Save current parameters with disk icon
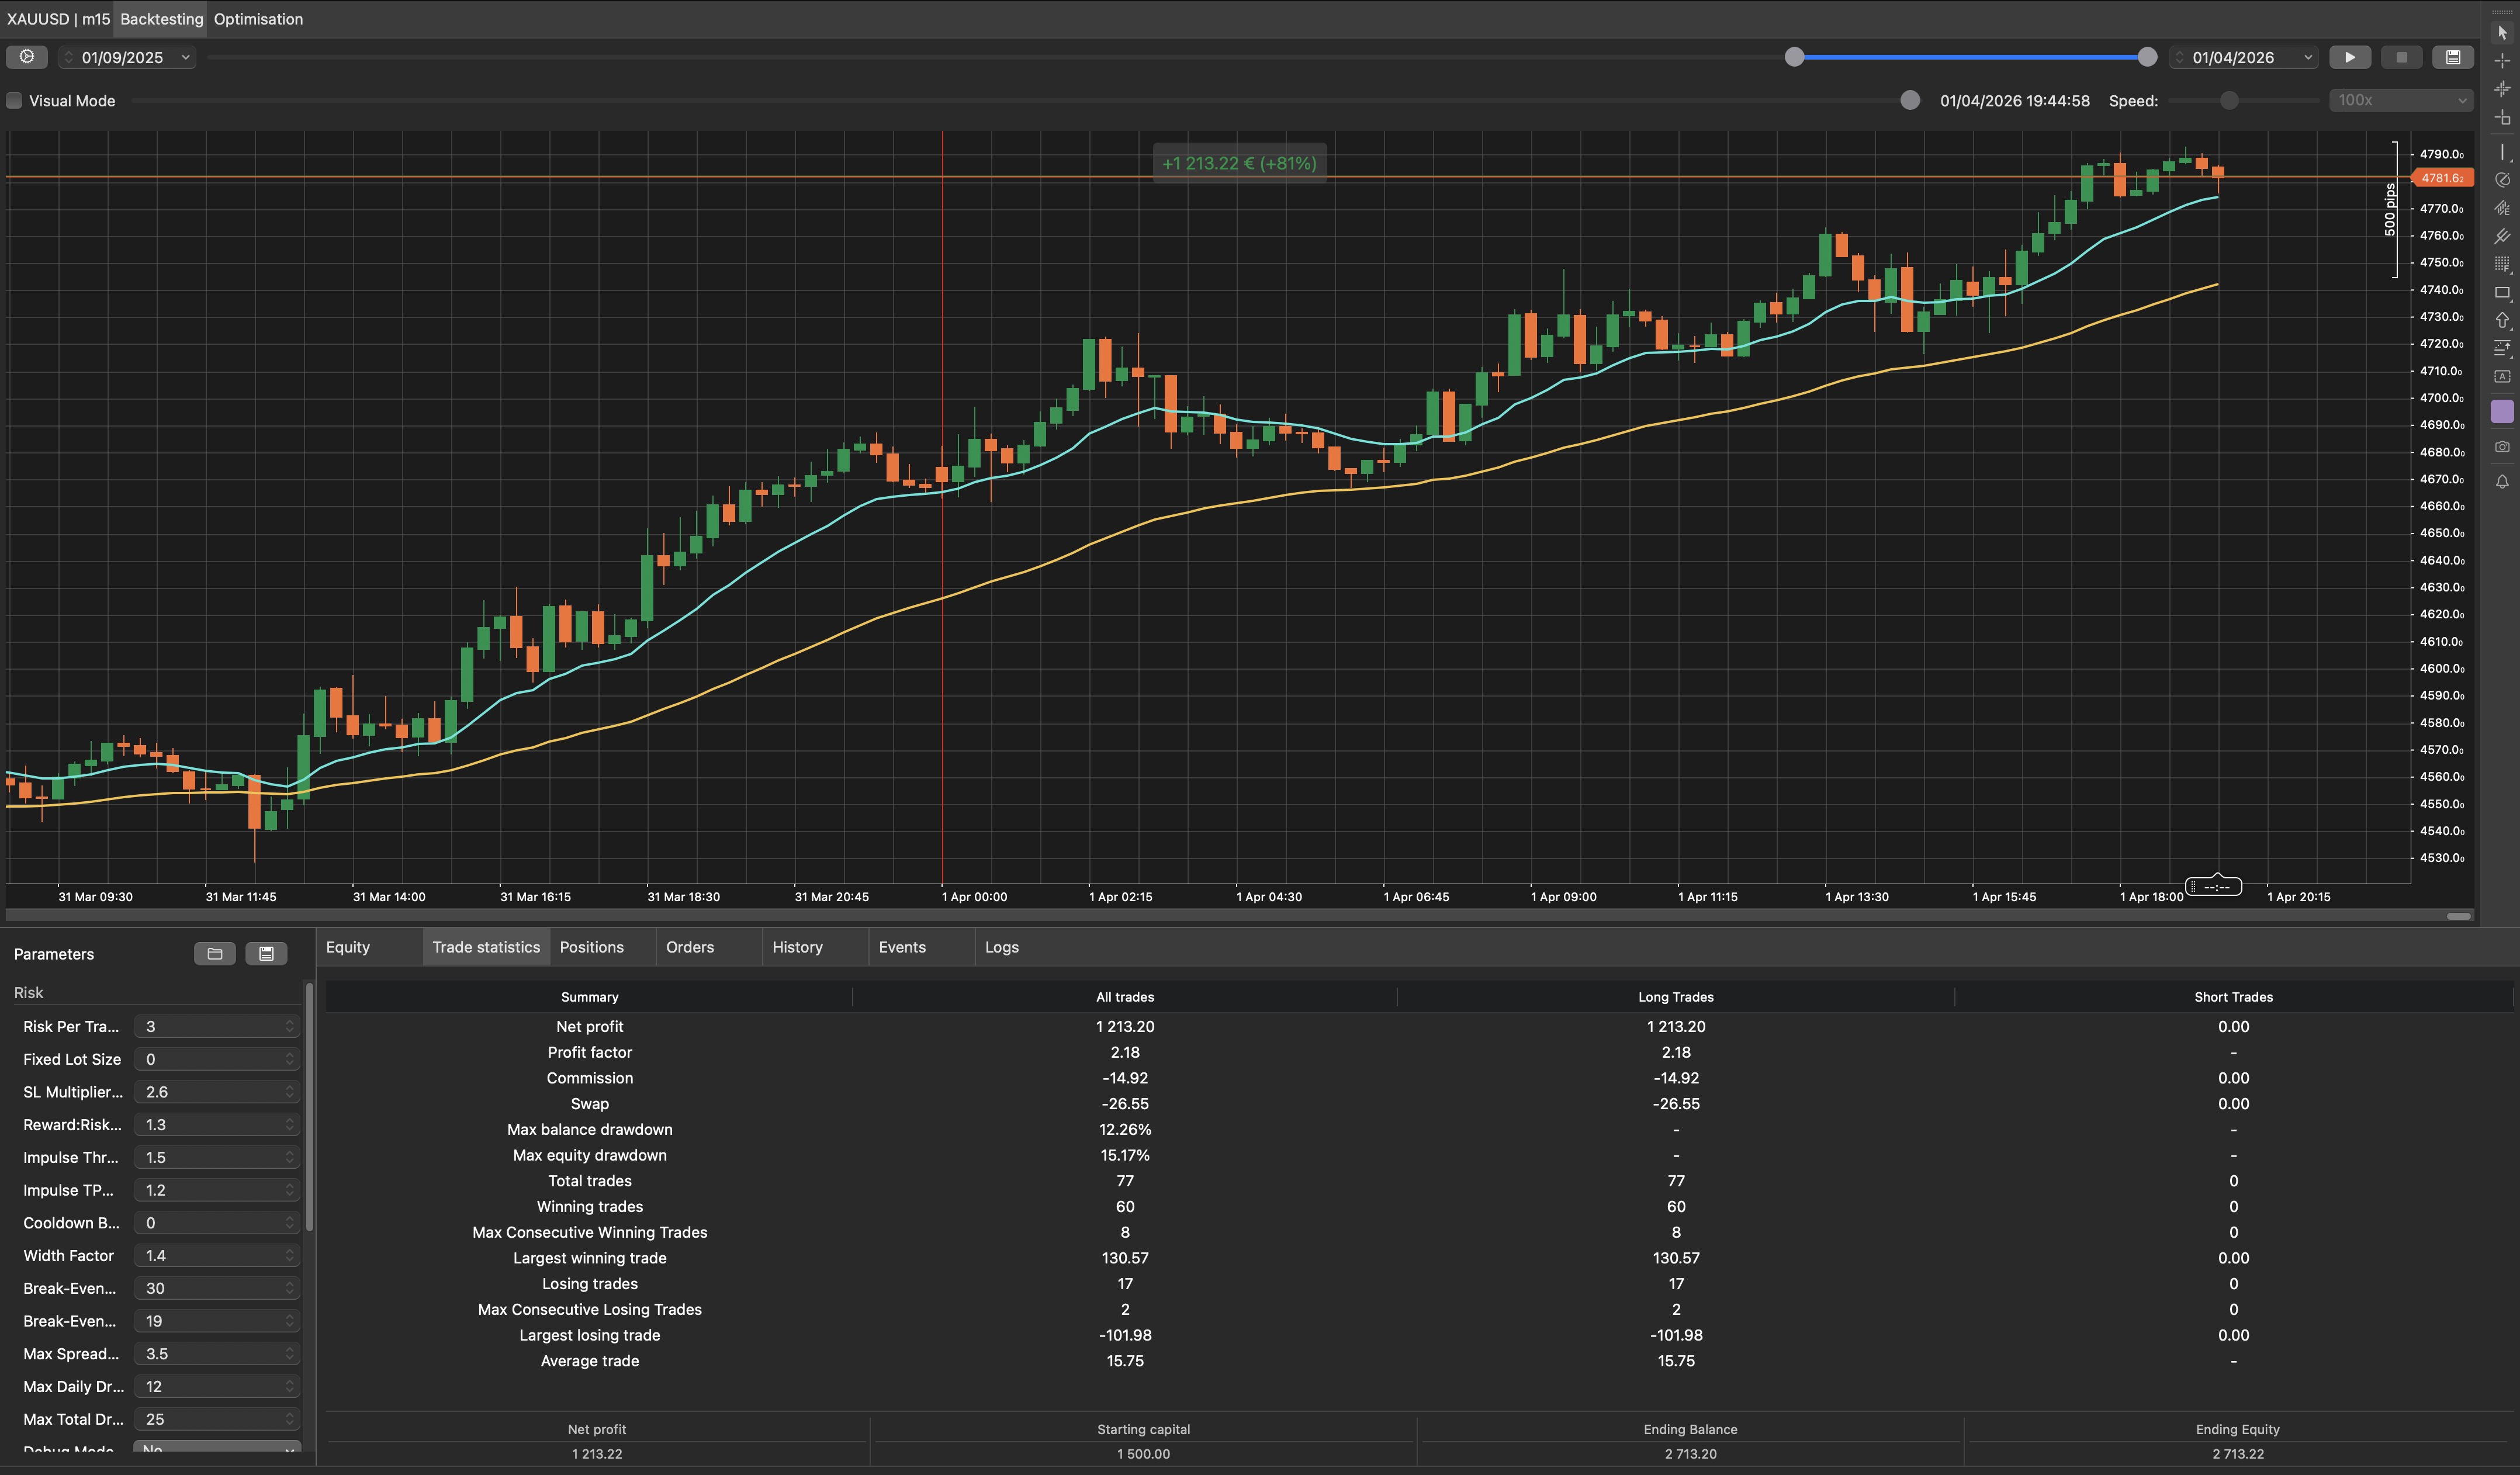 pos(266,953)
